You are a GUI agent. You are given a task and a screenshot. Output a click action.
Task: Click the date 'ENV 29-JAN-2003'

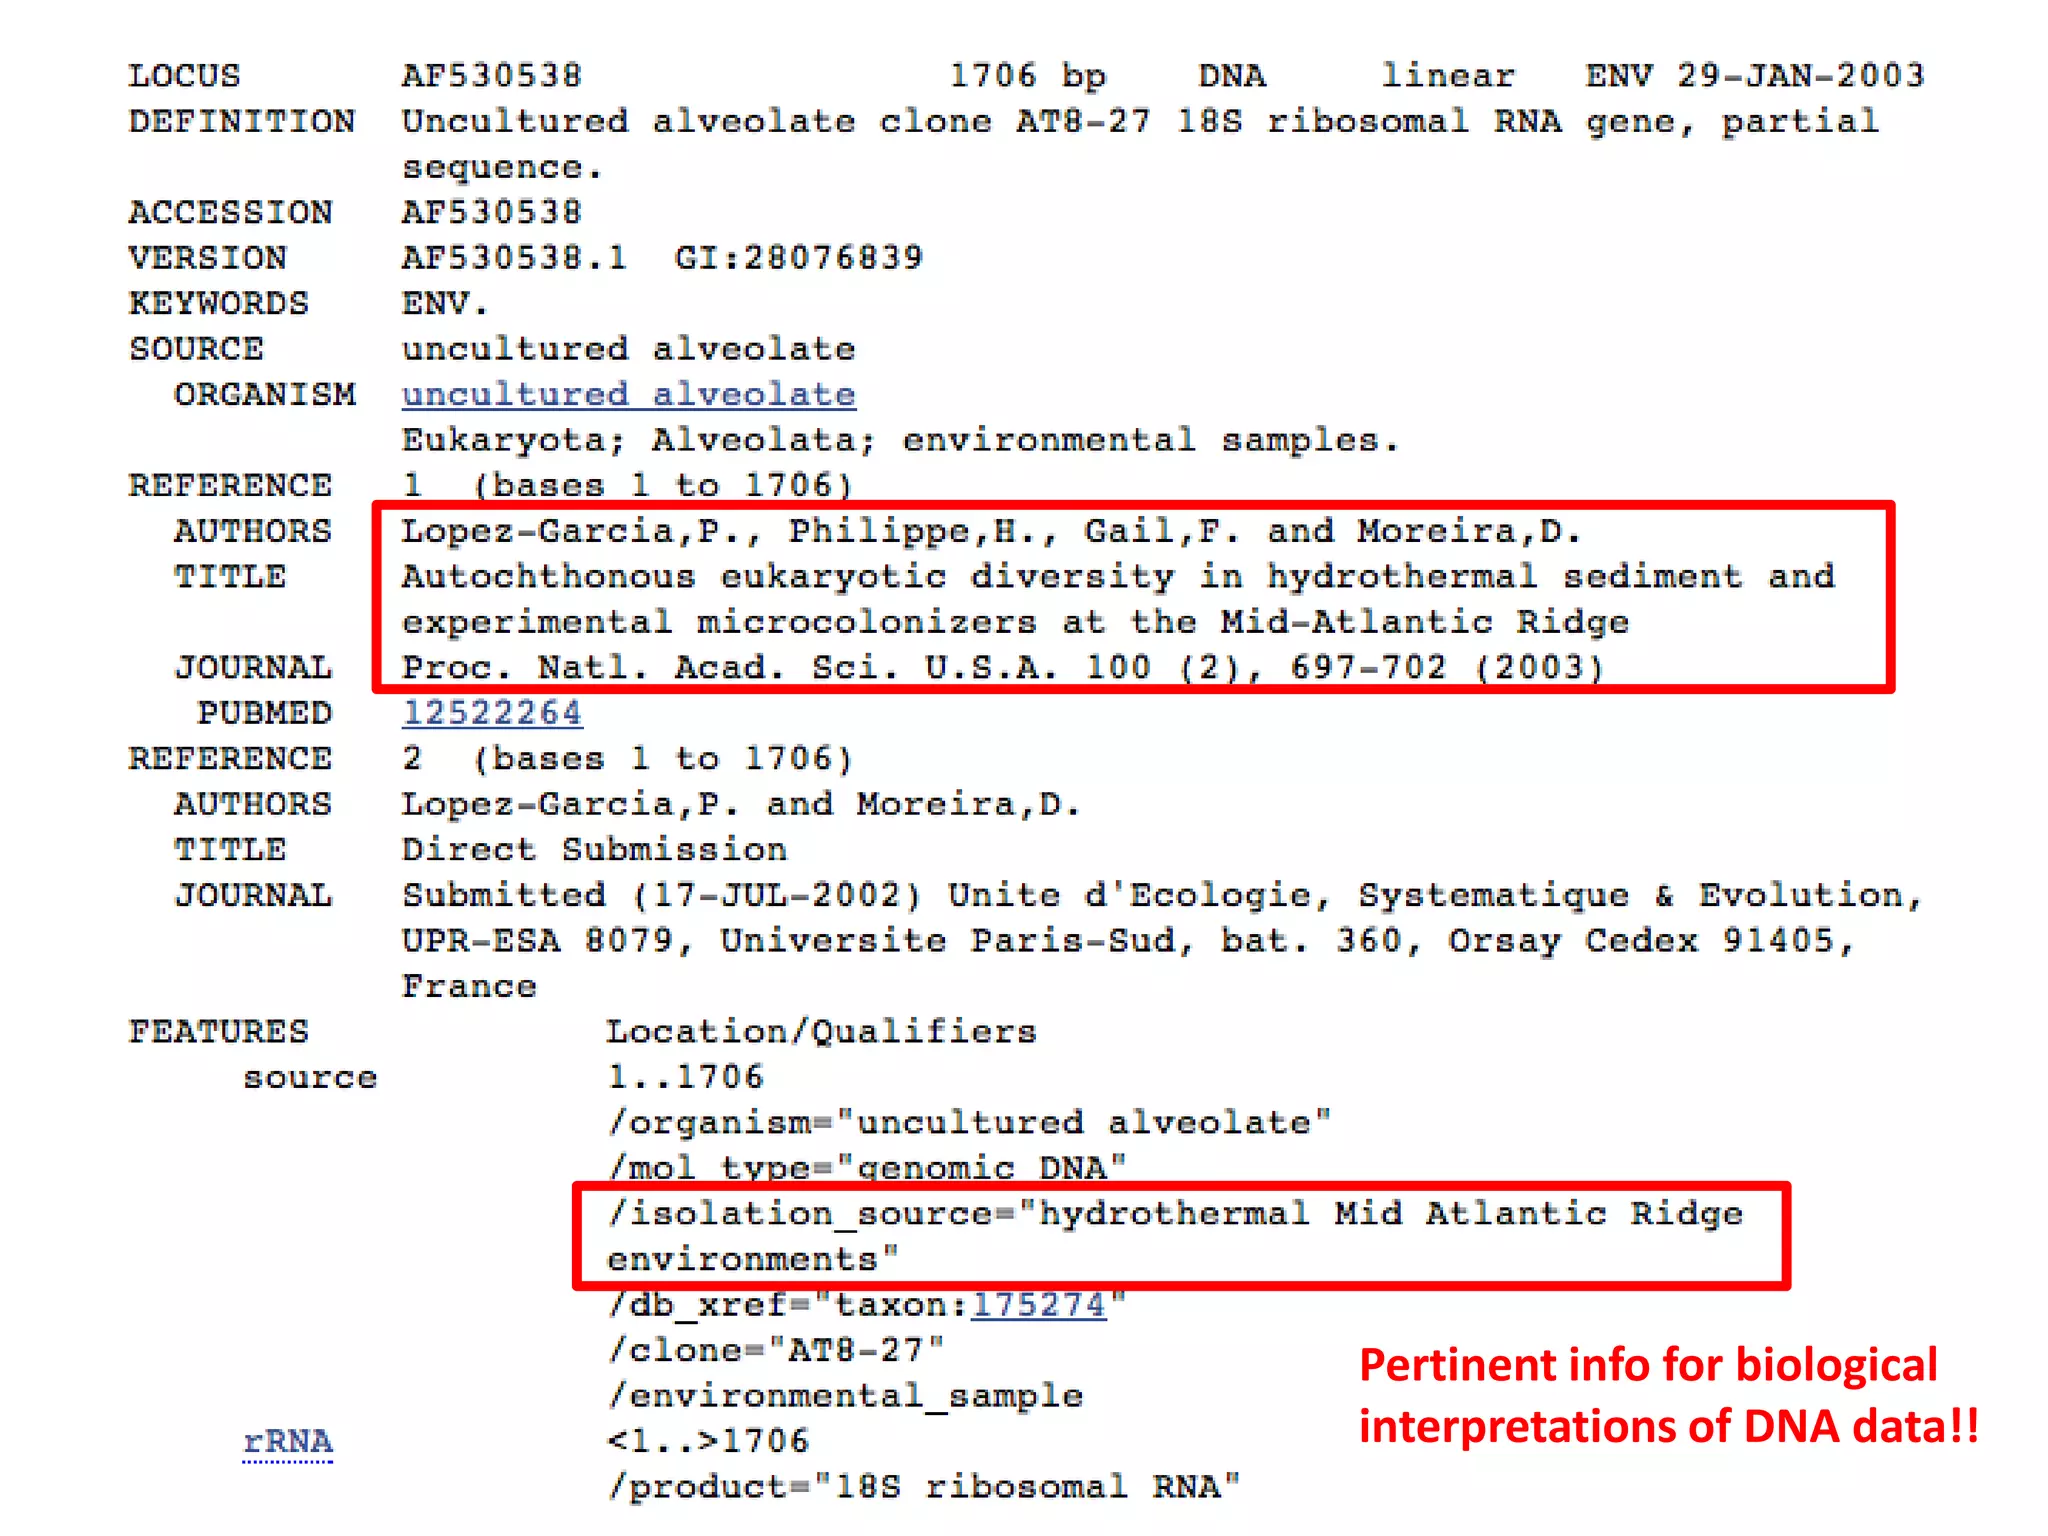pos(1755,76)
